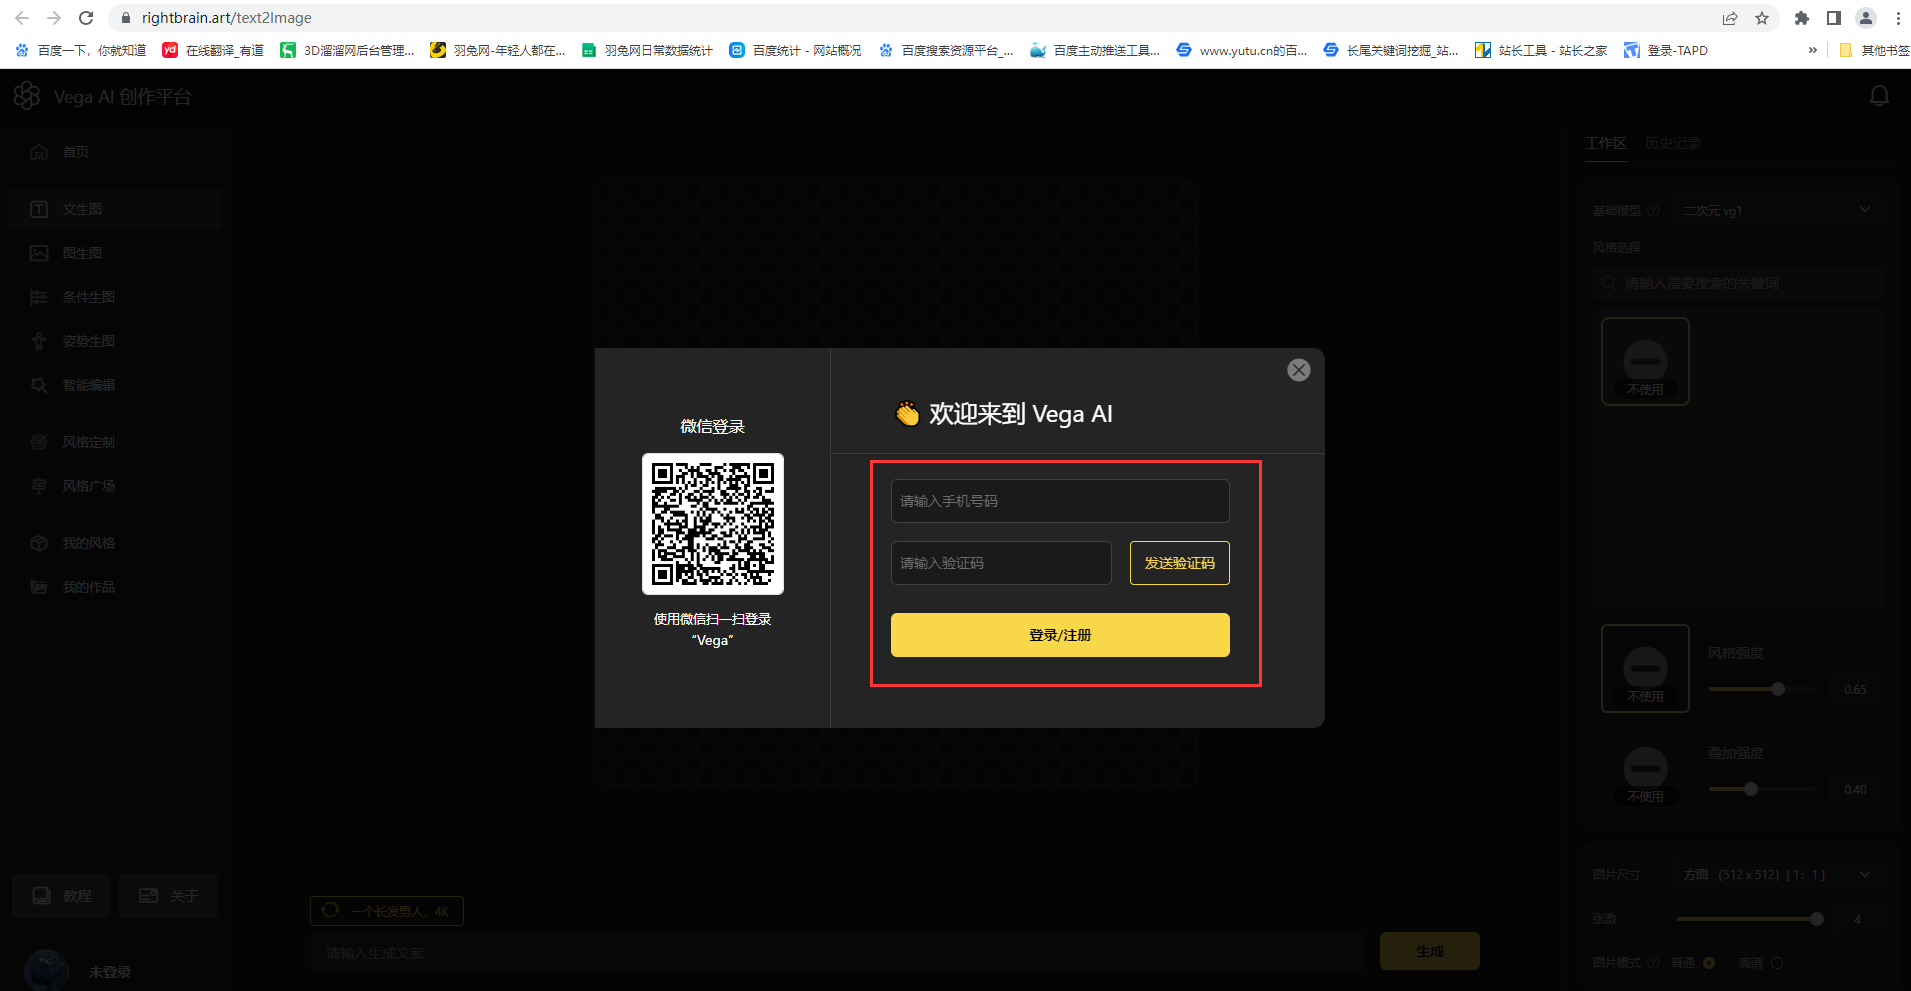The image size is (1911, 991).
Task: Click 风格强度 value 0.65 field
Action: (x=1855, y=689)
